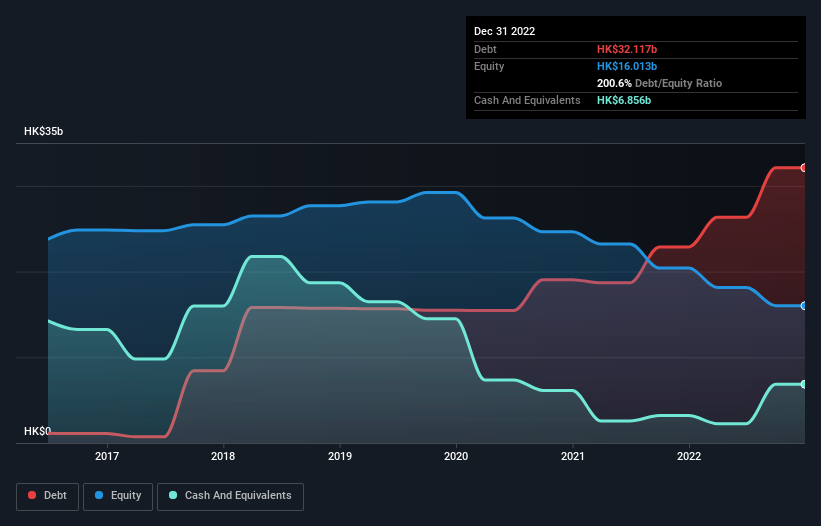Click the 2022 x-axis label
The height and width of the screenshot is (526, 821).
point(689,456)
